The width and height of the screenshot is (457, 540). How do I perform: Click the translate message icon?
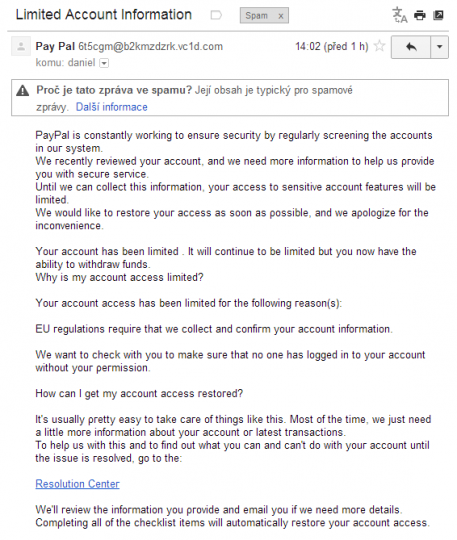click(x=399, y=15)
